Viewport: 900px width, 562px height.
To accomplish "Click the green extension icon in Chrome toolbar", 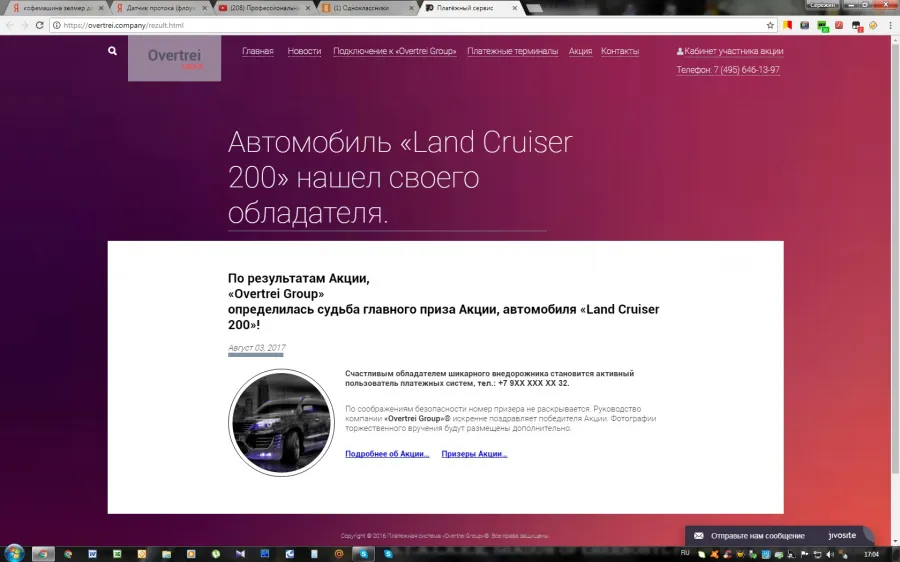I will [823, 26].
